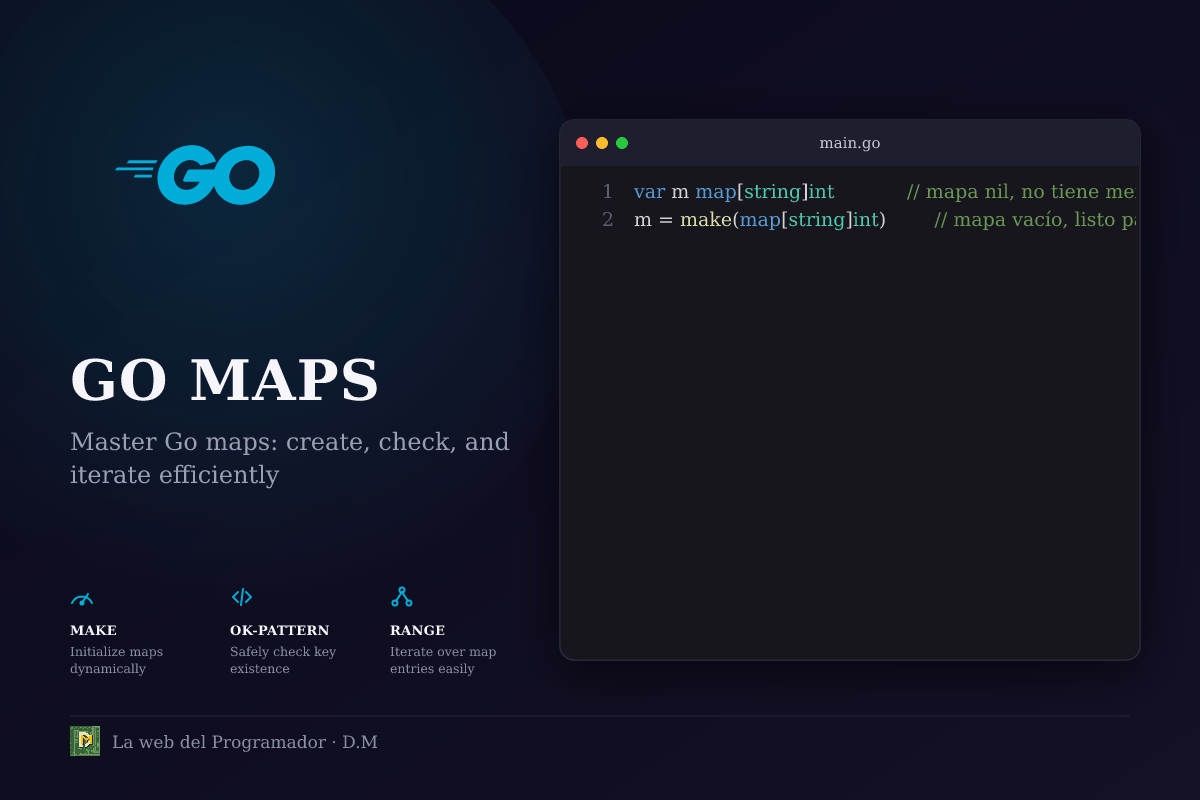Screen dimensions: 1200x800
Task: Click 'Safely check key existence' description
Action: point(283,660)
